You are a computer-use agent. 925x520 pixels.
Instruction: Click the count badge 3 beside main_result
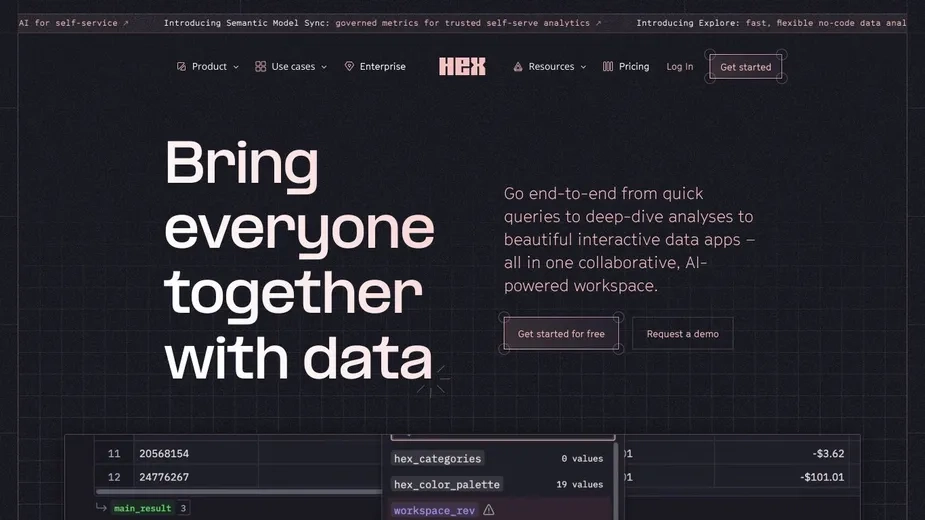pyautogui.click(x=183, y=508)
